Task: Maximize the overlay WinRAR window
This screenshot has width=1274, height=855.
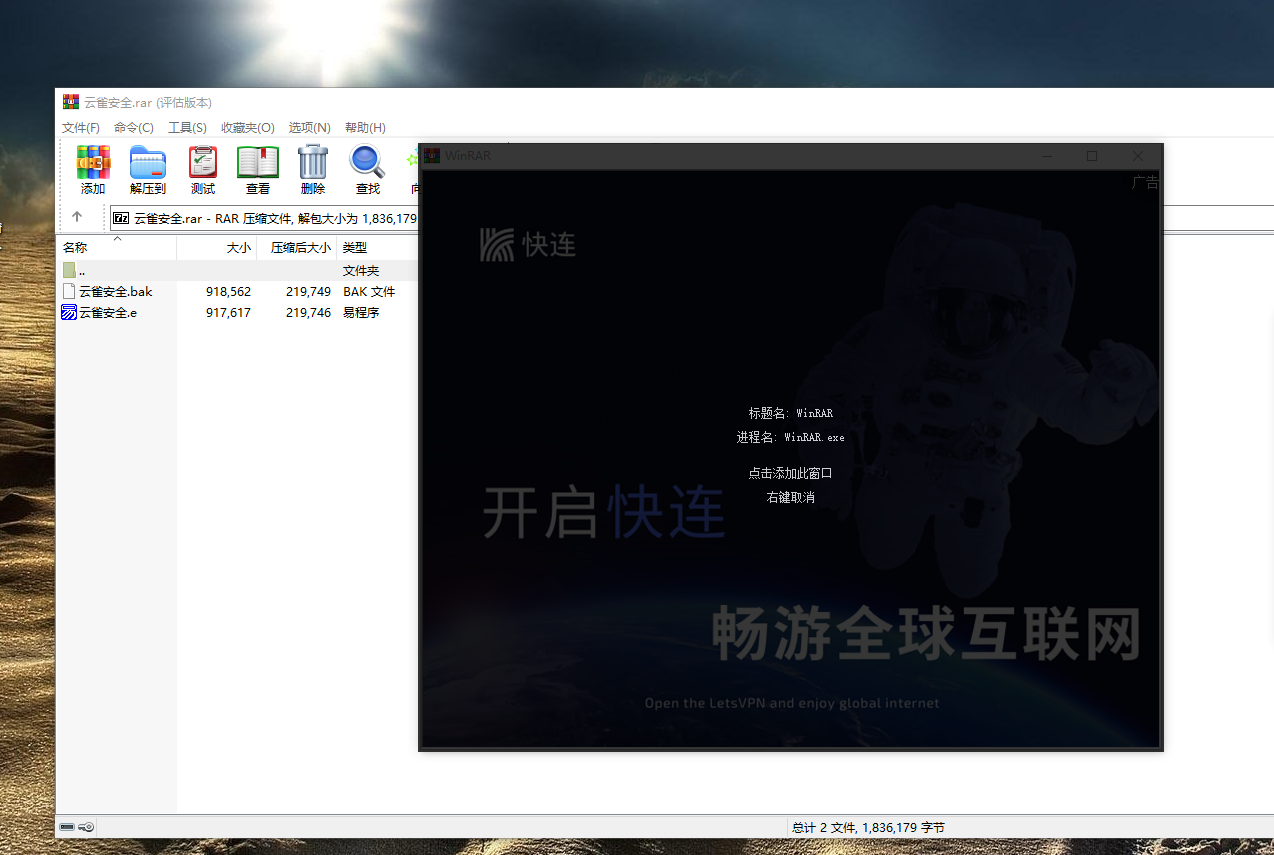Action: (1092, 156)
